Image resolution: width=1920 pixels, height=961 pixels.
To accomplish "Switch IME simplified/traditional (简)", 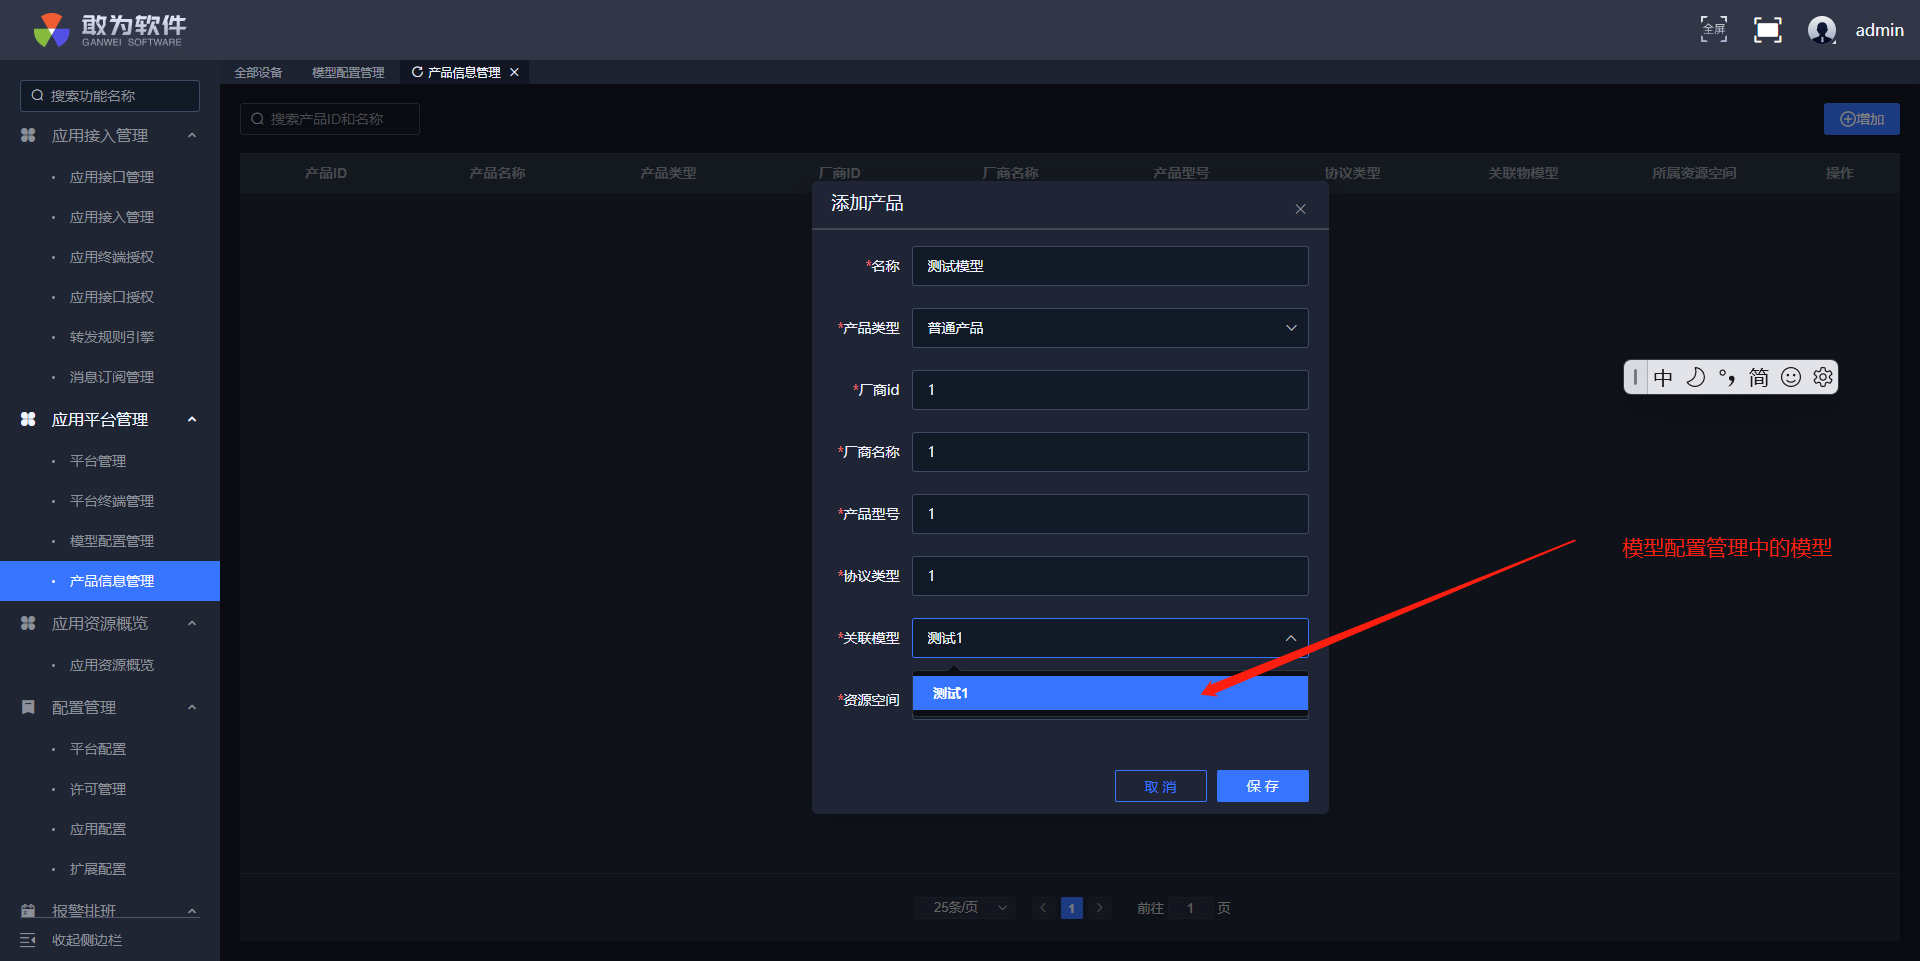I will coord(1759,377).
